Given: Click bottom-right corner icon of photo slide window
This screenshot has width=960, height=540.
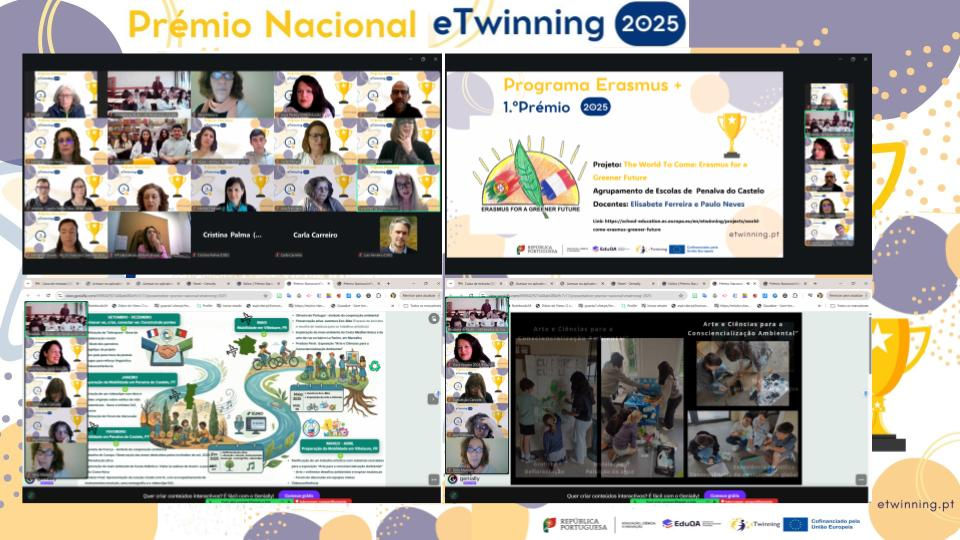Looking at the screenshot, I should click(x=861, y=479).
